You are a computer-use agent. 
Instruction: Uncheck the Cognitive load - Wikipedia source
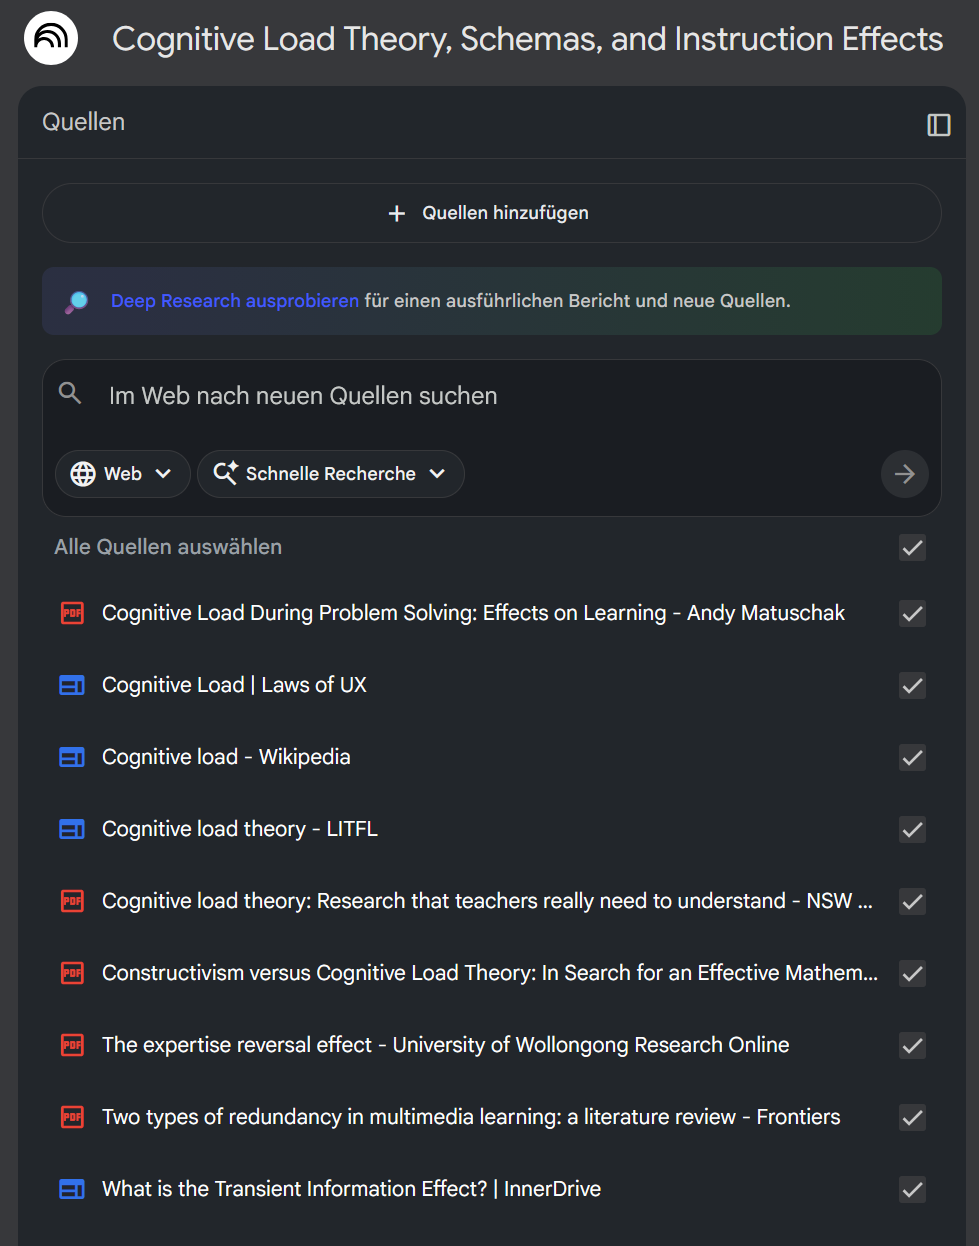point(912,757)
